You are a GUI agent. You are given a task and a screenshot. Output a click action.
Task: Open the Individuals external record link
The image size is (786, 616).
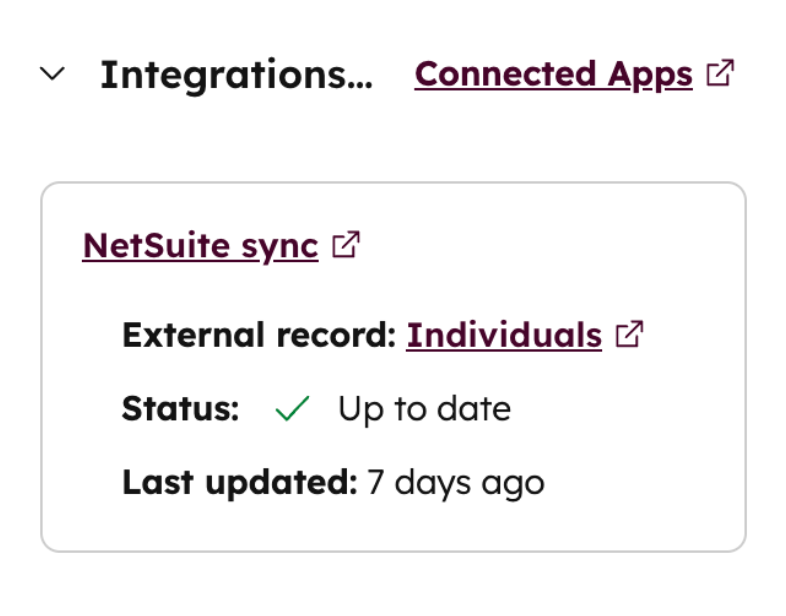coord(504,335)
